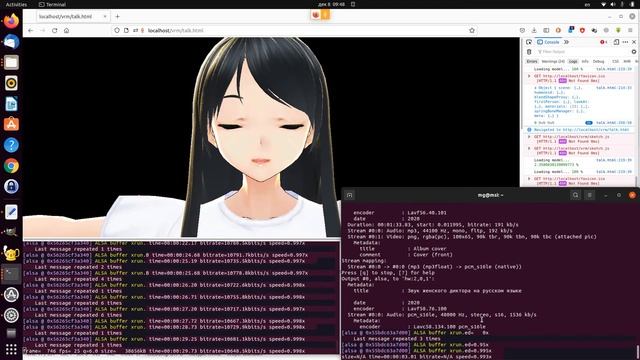
Task: Select the Terminal icon in the dock
Action: pos(11,274)
